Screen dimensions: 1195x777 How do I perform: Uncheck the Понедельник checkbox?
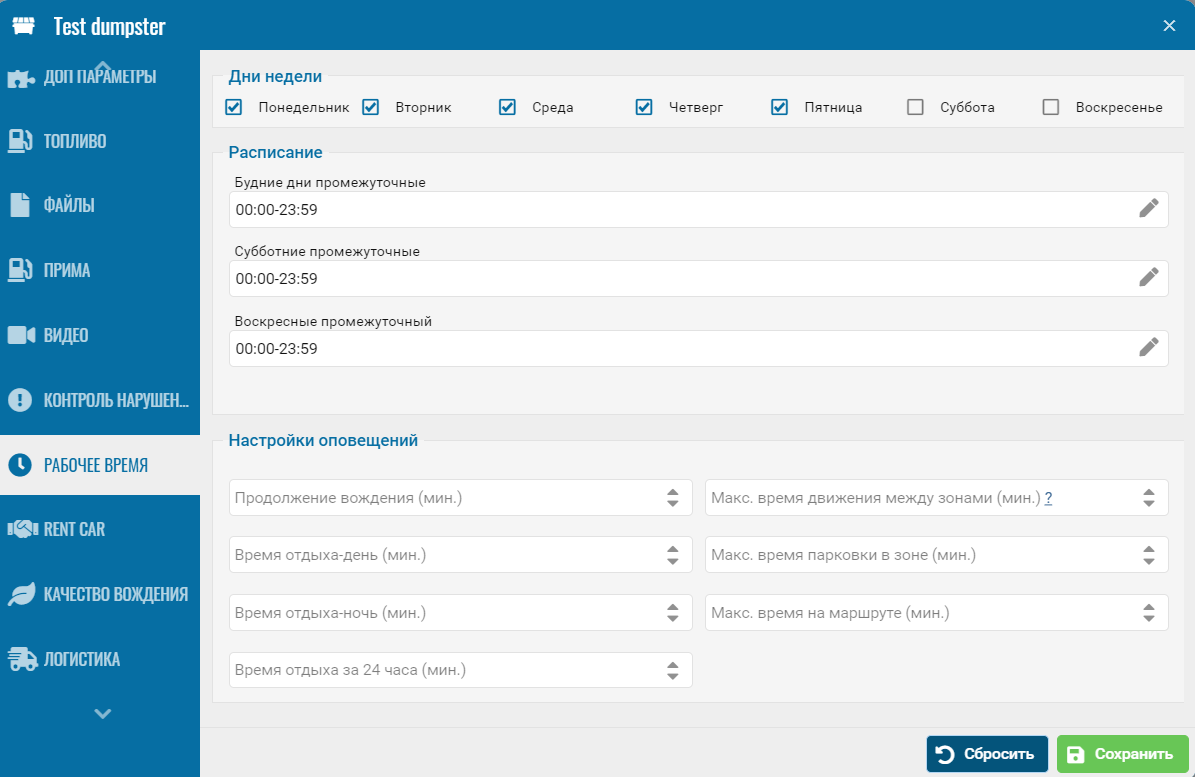(x=234, y=107)
